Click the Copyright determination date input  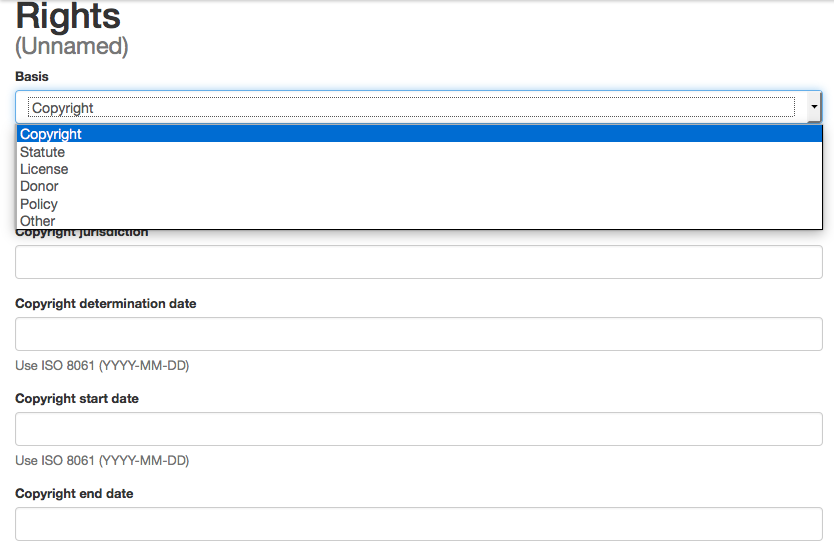click(418, 334)
